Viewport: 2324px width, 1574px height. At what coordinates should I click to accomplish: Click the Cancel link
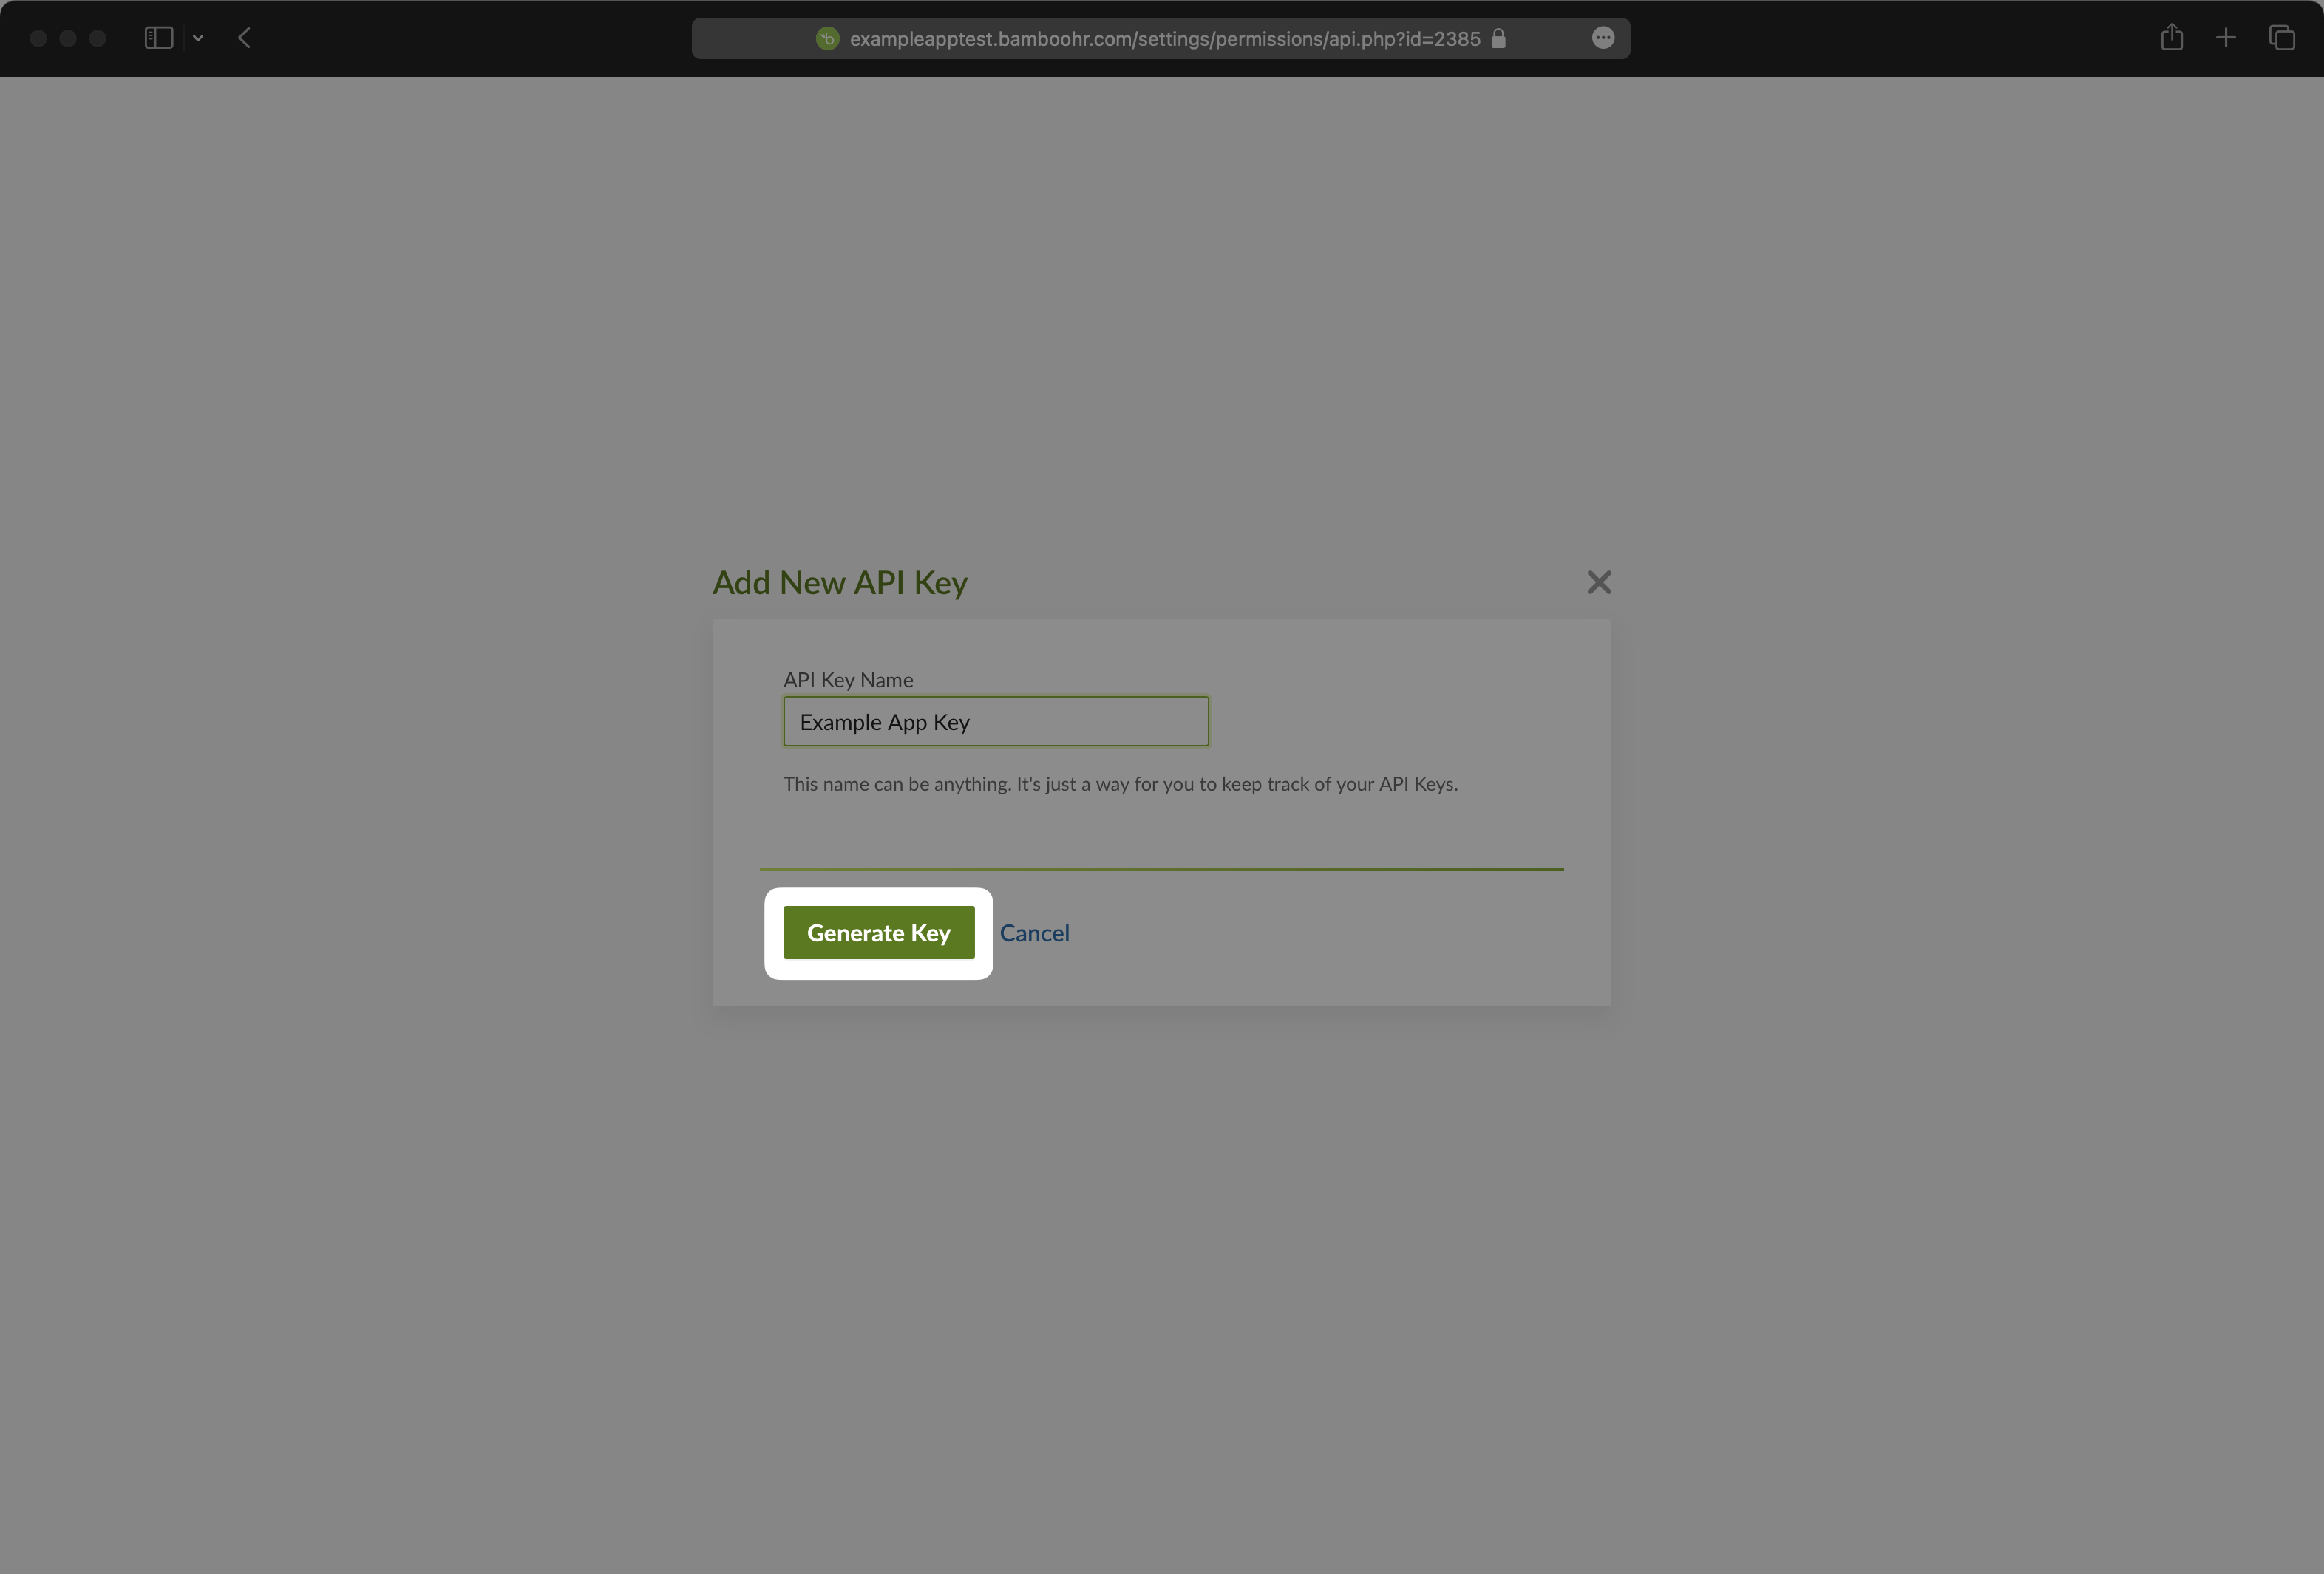tap(1034, 933)
